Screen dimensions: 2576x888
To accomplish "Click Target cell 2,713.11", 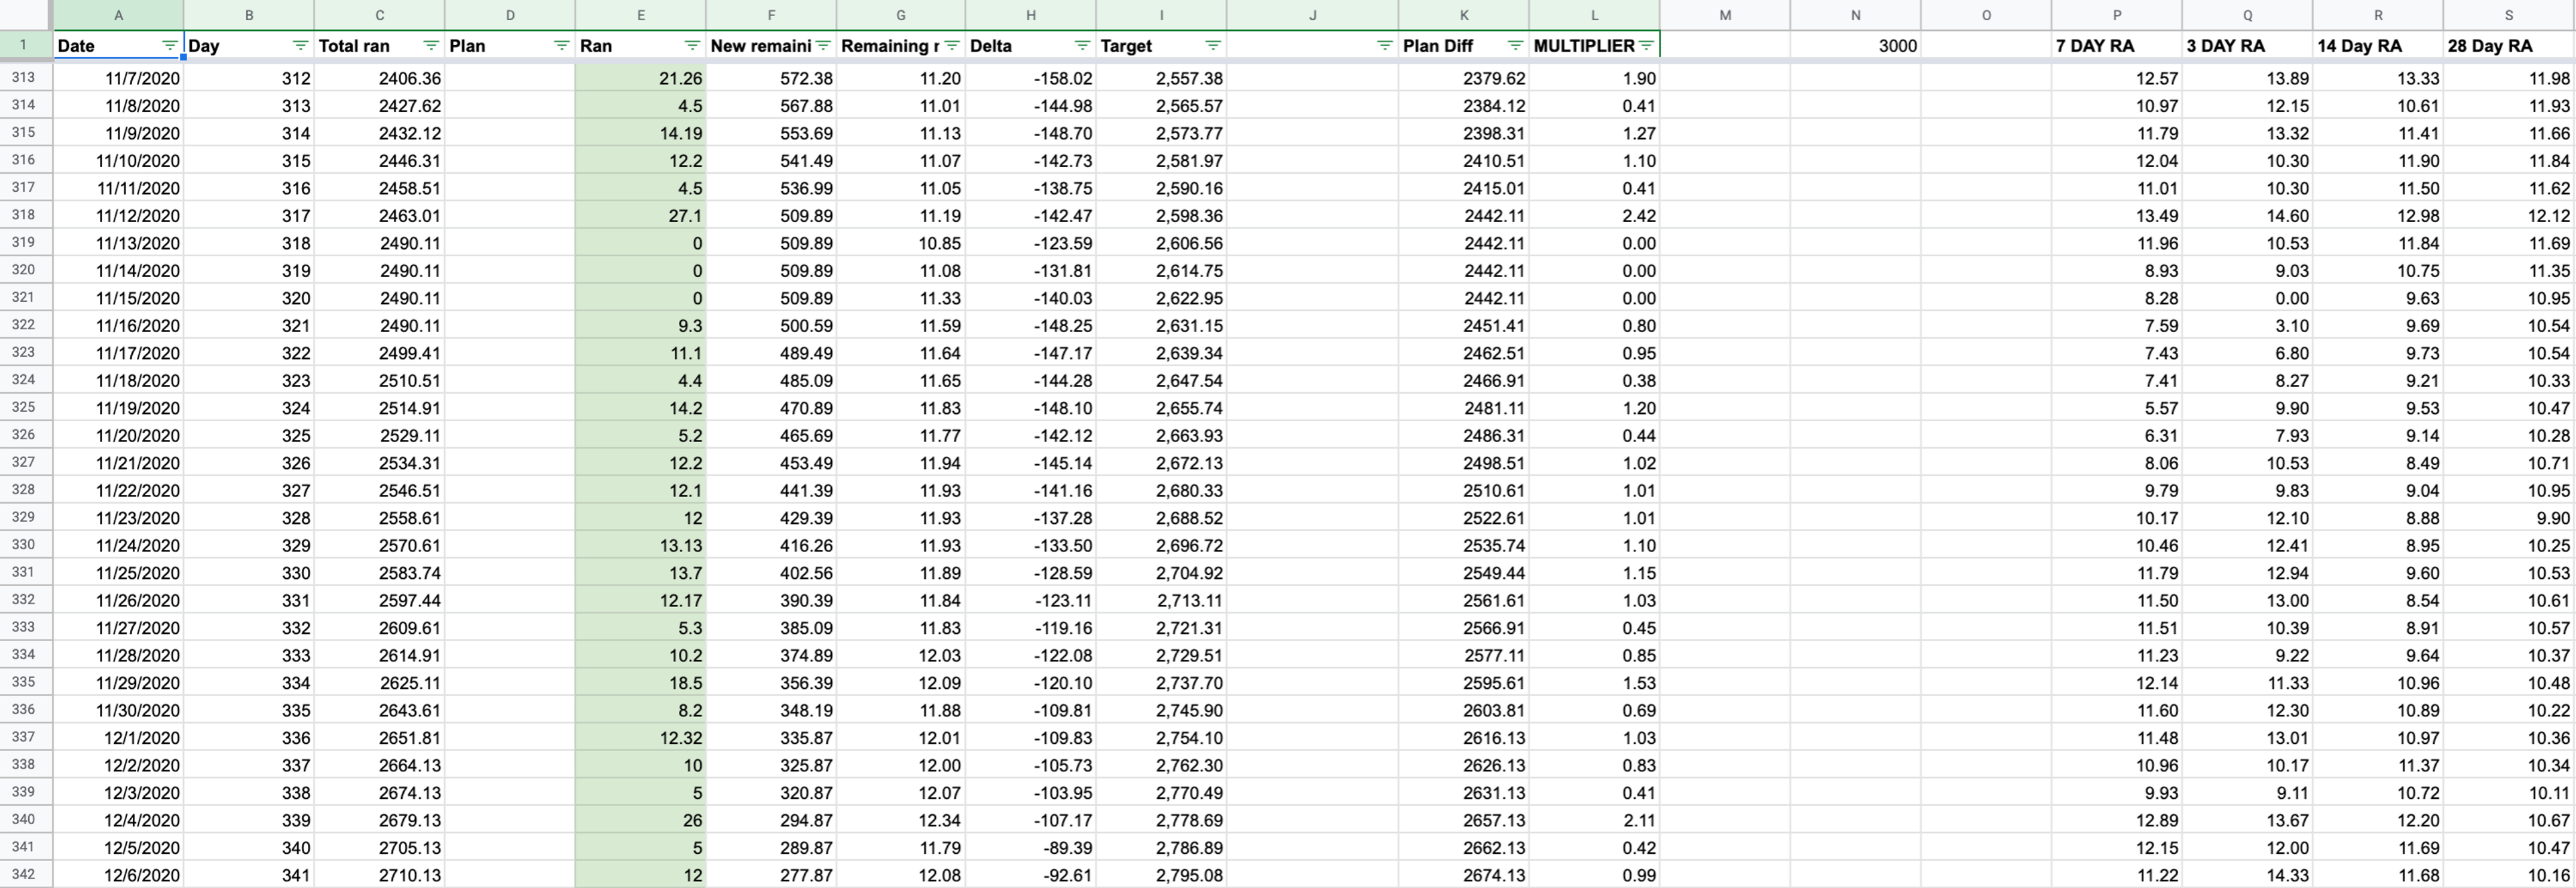I will [x=1161, y=600].
